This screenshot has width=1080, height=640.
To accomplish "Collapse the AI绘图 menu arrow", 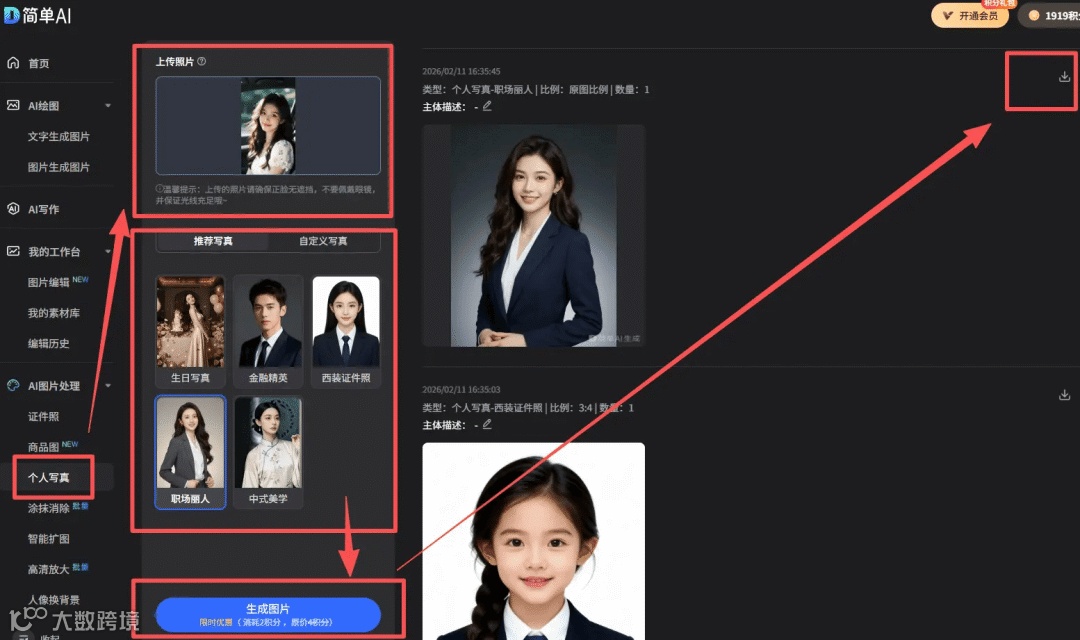I will coord(108,105).
